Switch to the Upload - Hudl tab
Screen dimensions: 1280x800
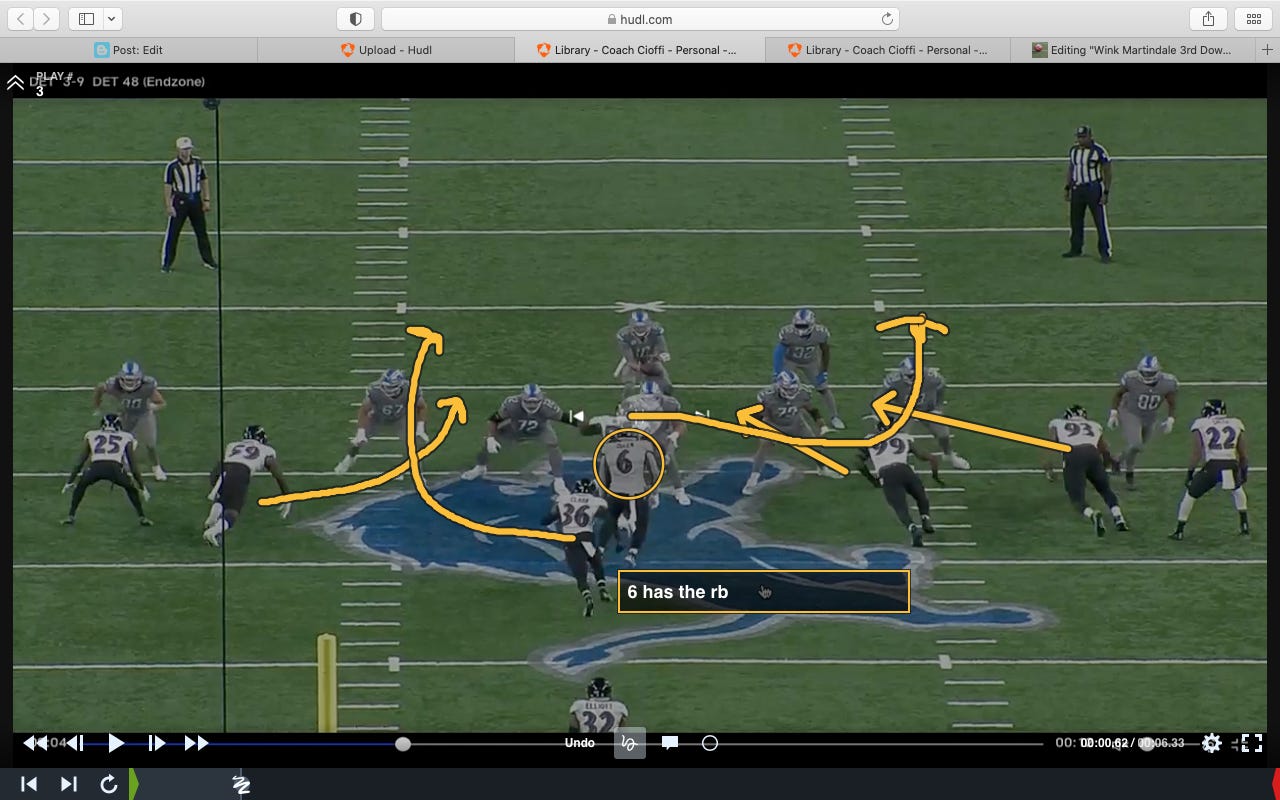[x=386, y=49]
